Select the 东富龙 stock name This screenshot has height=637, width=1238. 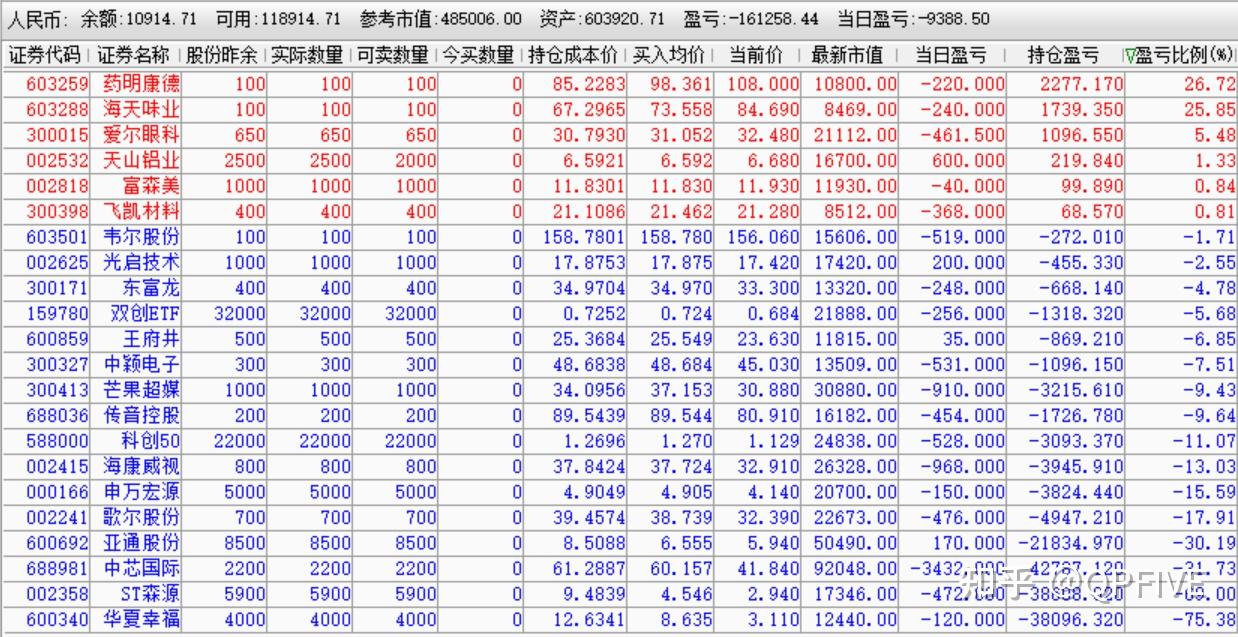[150, 288]
